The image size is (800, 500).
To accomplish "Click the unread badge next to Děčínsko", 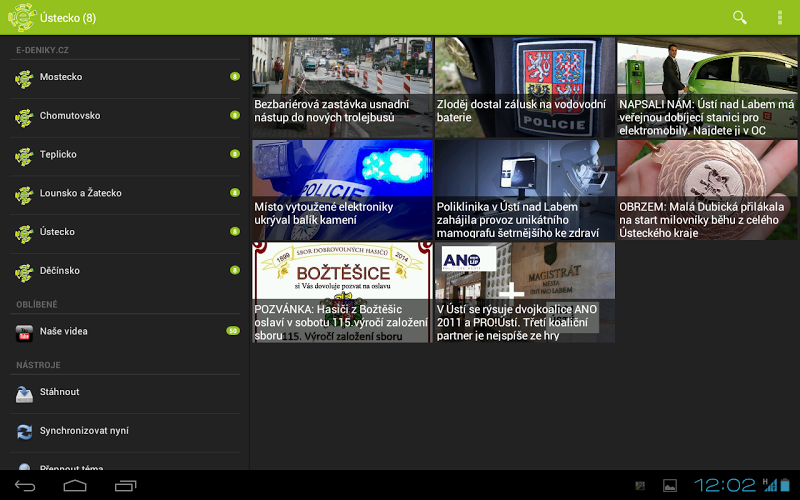I will (235, 270).
